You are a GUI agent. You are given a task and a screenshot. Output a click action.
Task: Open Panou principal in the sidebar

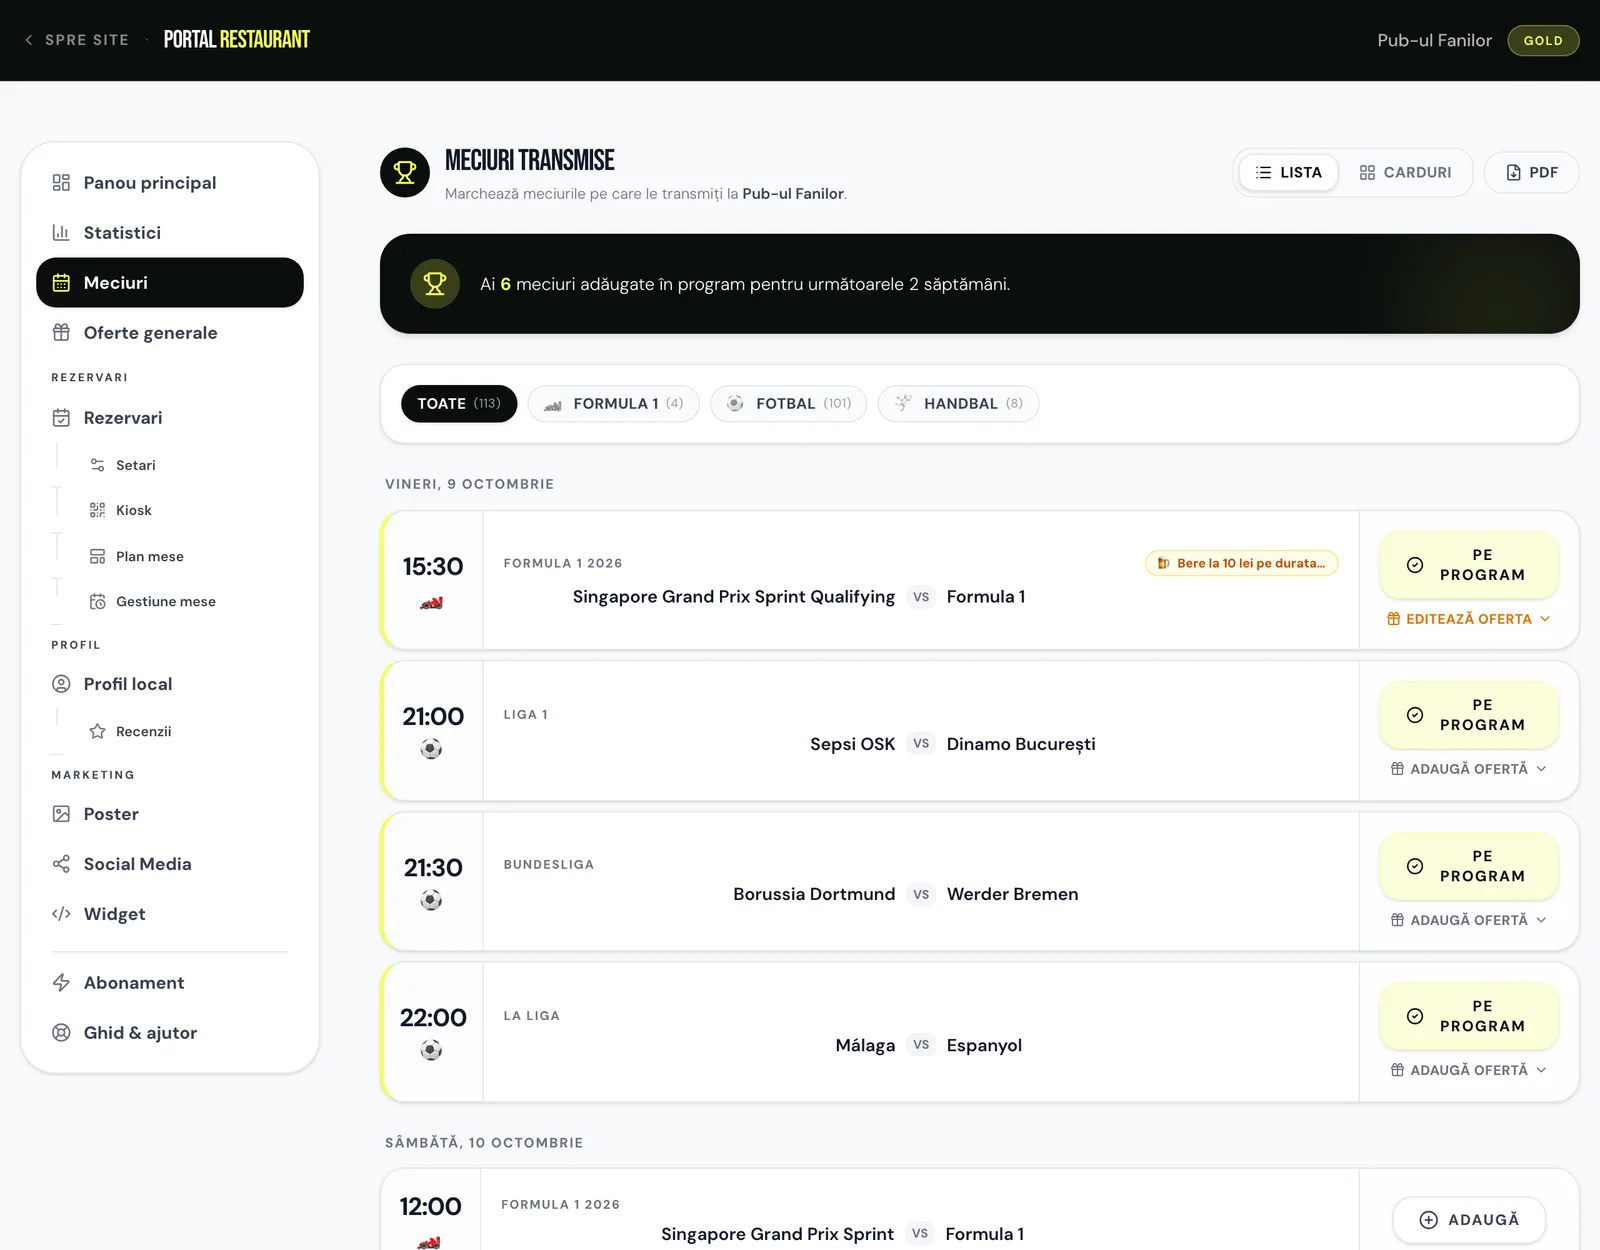click(x=170, y=183)
